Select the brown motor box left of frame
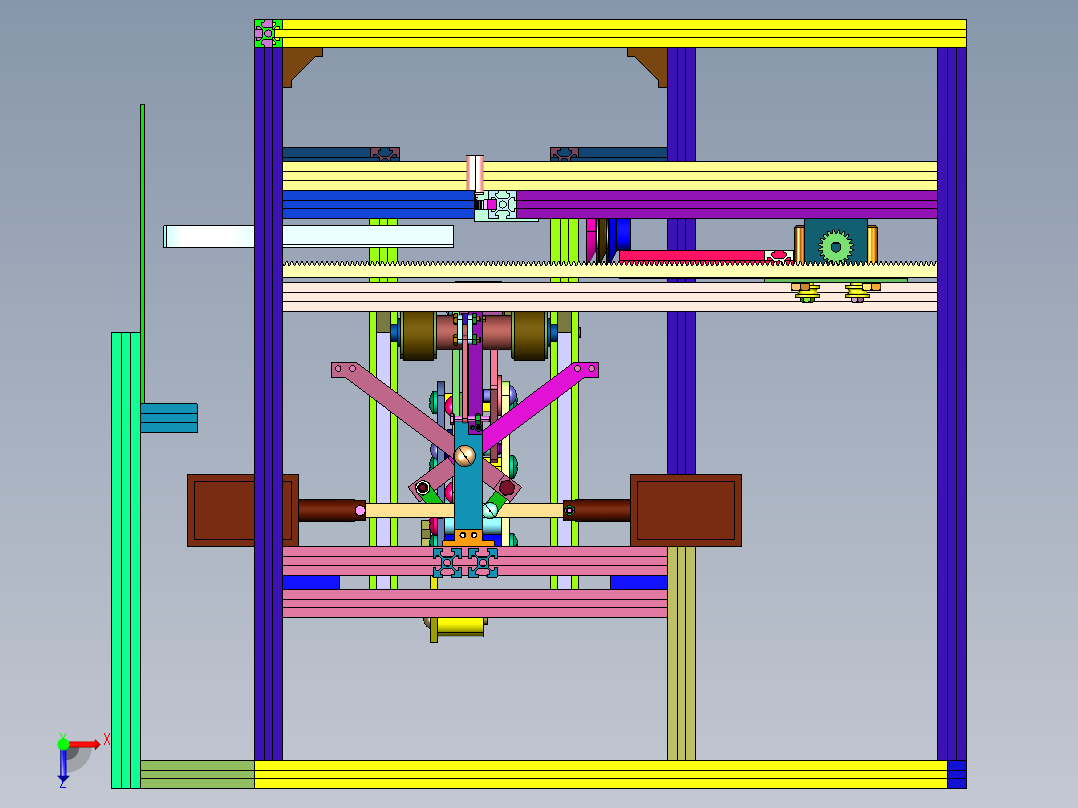This screenshot has width=1078, height=808. pos(243,510)
